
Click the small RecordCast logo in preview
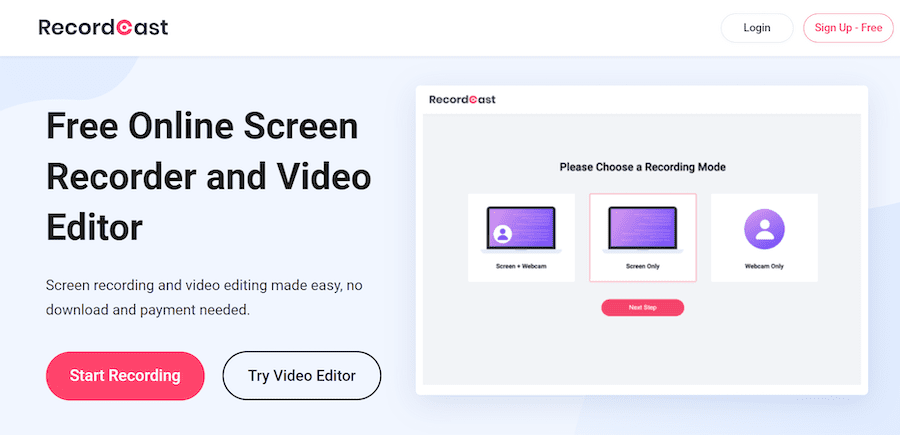click(x=462, y=100)
